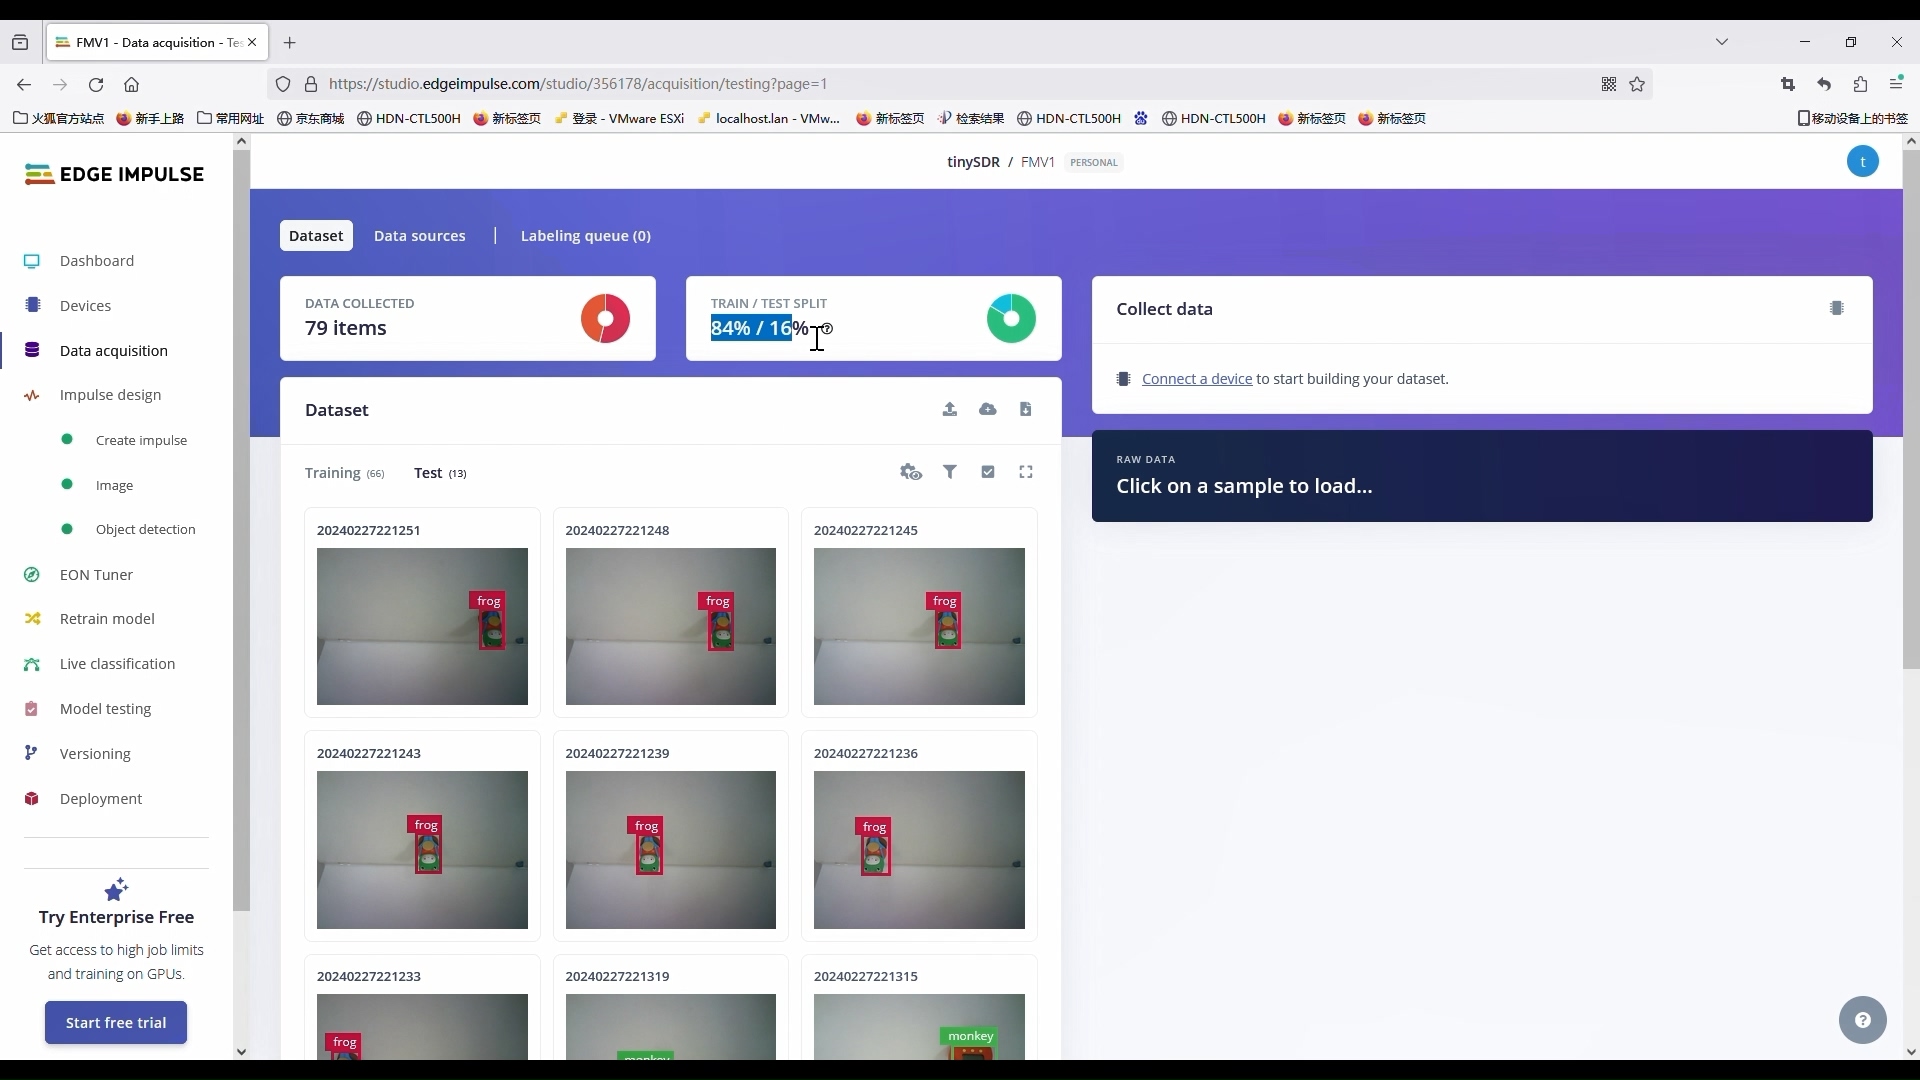Click the browser reload button
The width and height of the screenshot is (1920, 1080).
coord(96,85)
